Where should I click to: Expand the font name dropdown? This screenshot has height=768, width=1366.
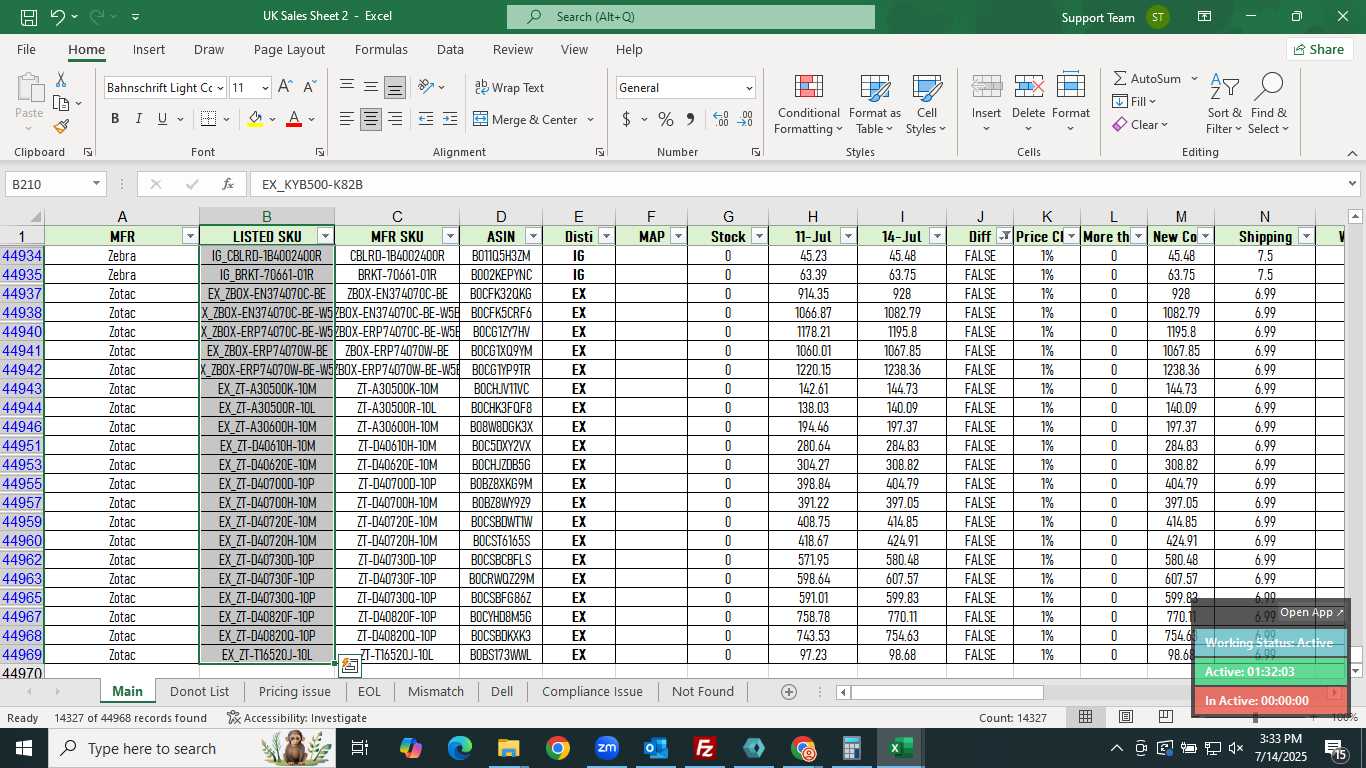pyautogui.click(x=219, y=88)
